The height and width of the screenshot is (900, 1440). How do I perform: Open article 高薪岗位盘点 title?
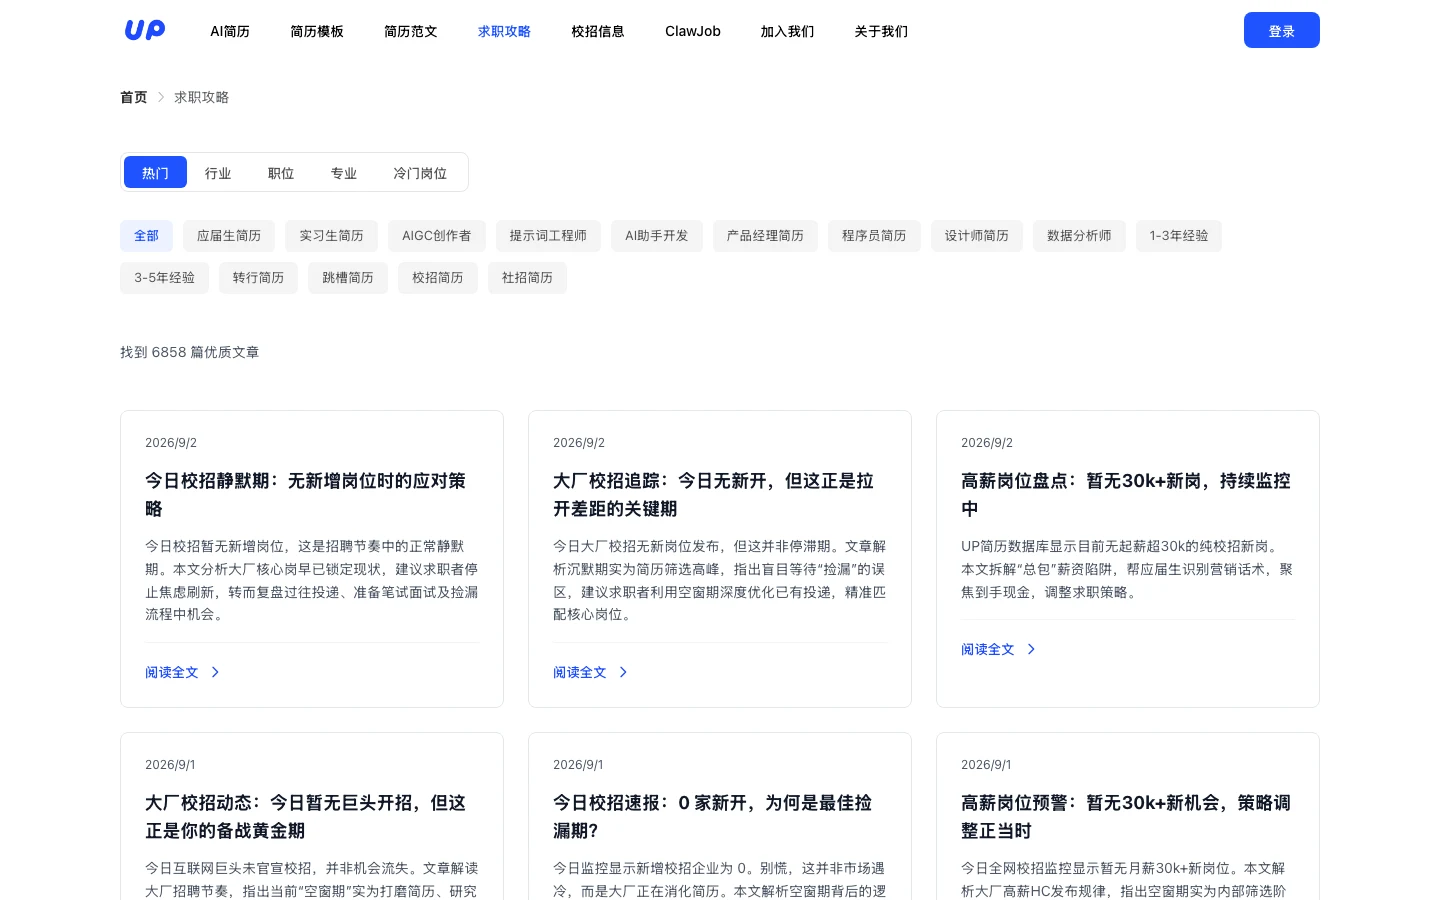click(x=1126, y=495)
